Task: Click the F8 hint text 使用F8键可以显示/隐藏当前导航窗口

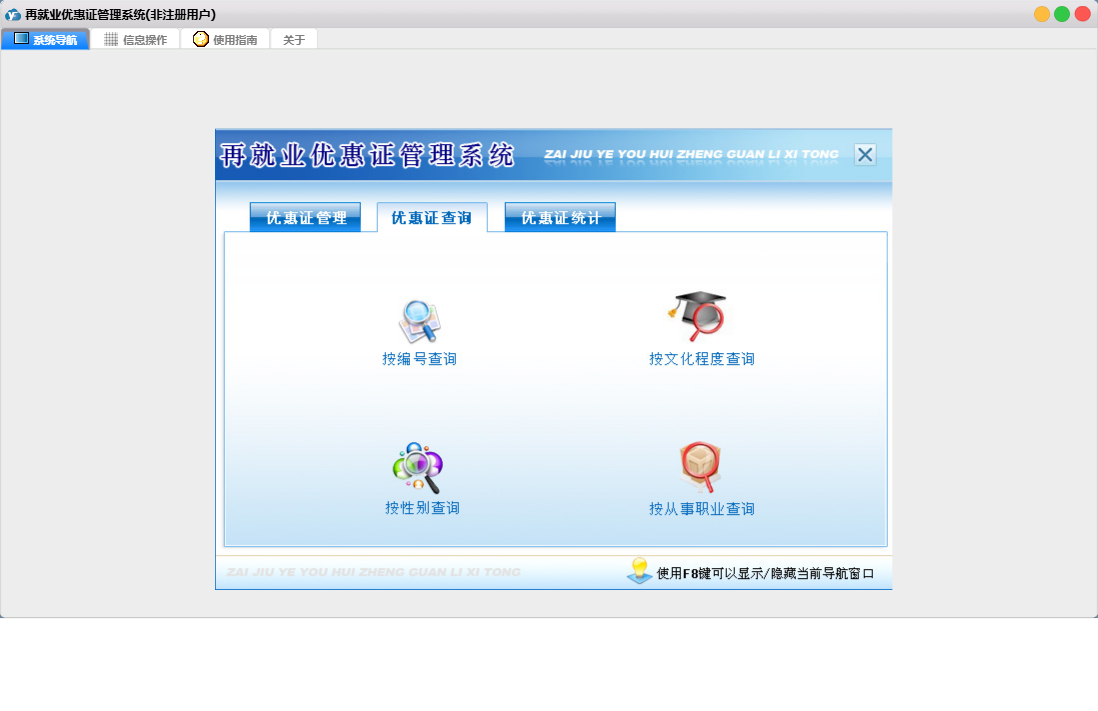Action: pos(765,574)
